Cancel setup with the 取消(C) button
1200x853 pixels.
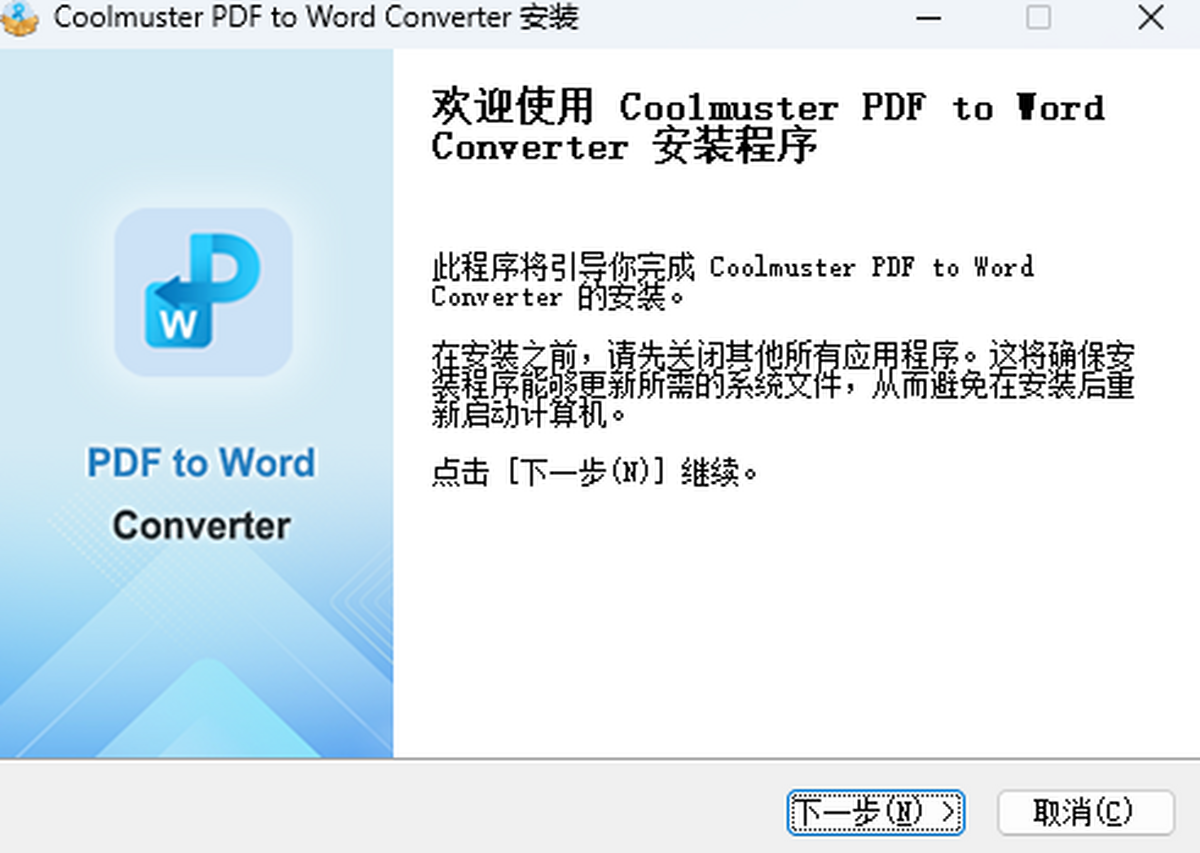(x=1085, y=812)
